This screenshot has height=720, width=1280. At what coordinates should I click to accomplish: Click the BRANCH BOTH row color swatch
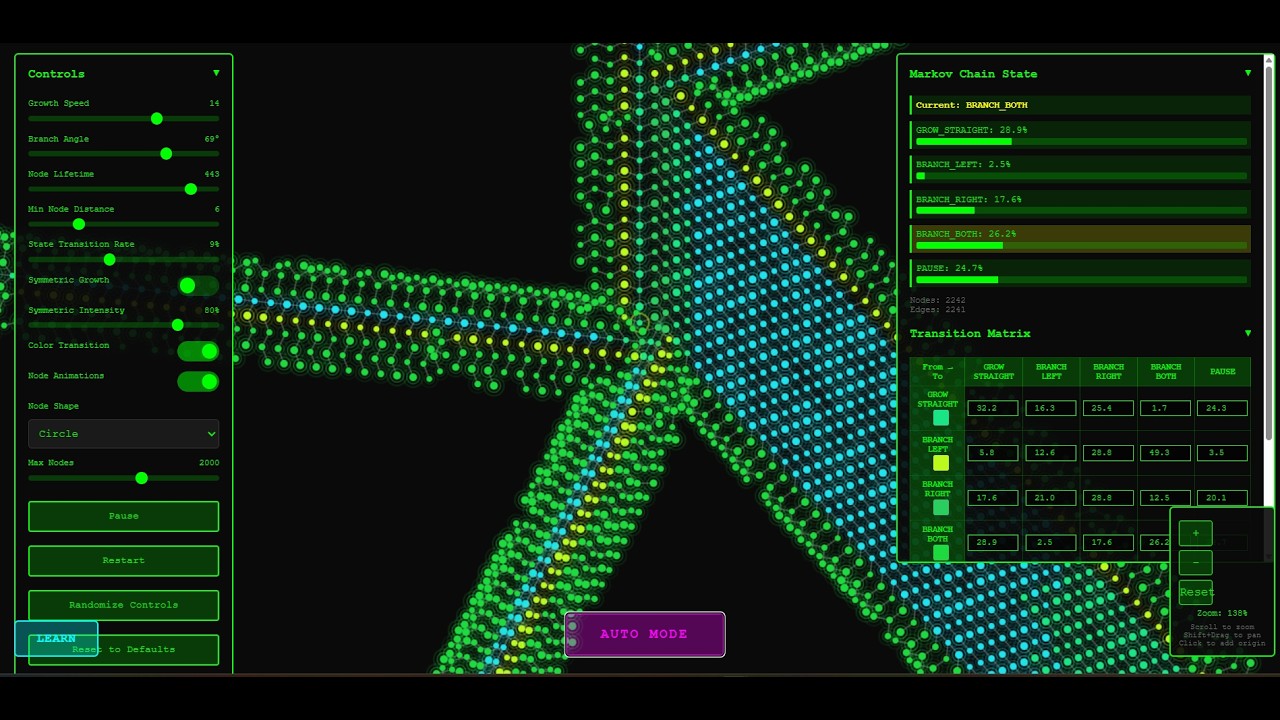[x=940, y=552]
